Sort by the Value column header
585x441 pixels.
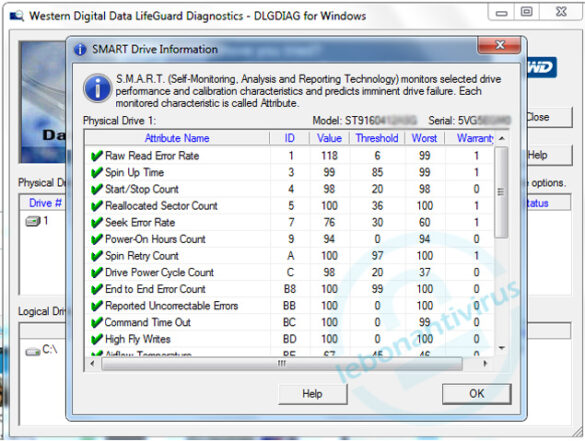(329, 138)
